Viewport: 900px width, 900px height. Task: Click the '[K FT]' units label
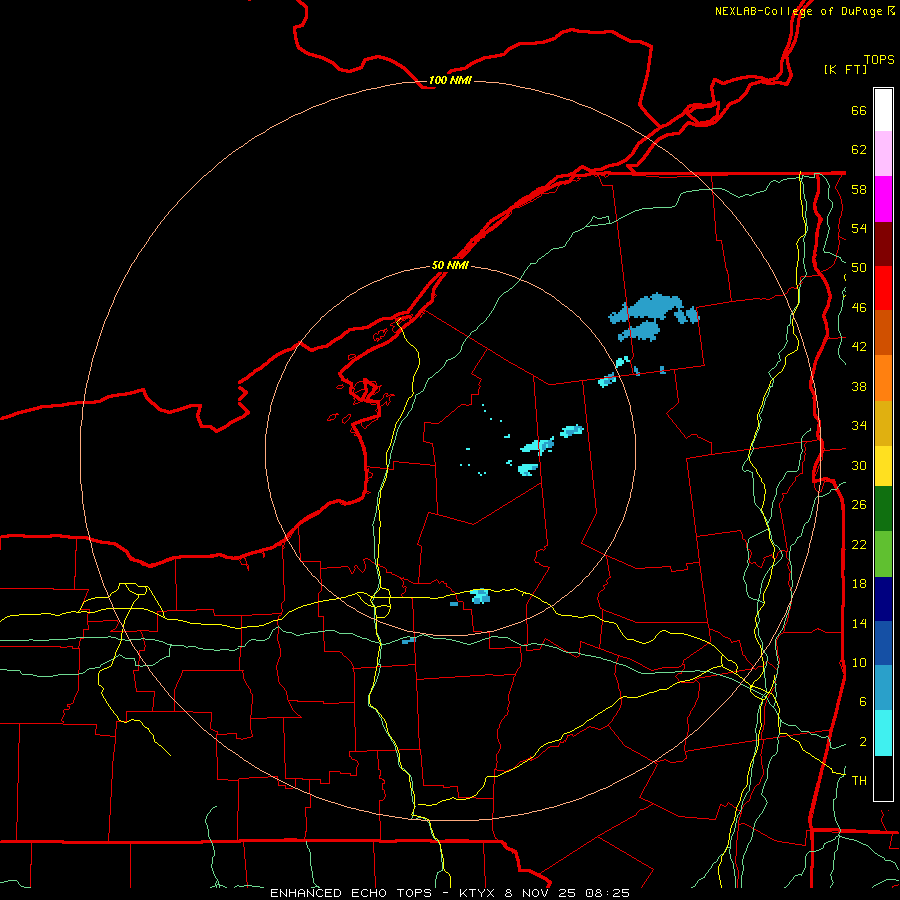[845, 69]
